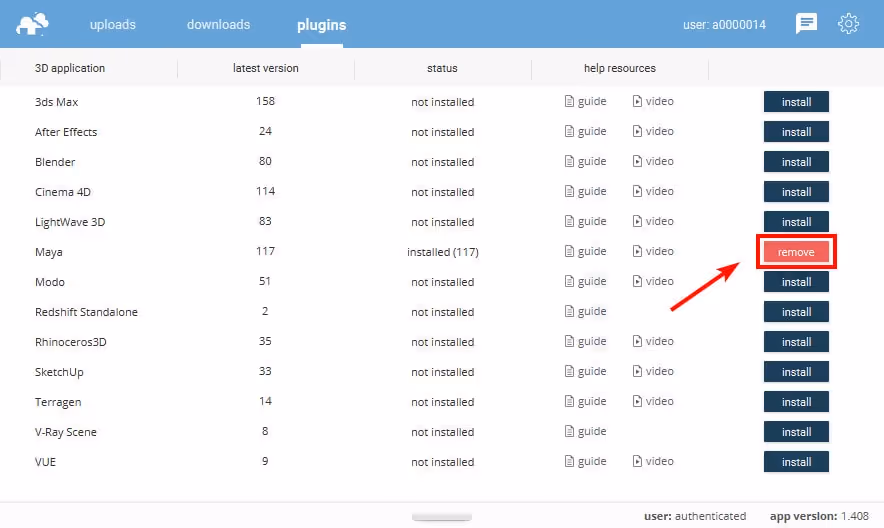Install the Cinema 4D plugin
Viewport: 884px width, 528px height.
pyautogui.click(x=796, y=192)
